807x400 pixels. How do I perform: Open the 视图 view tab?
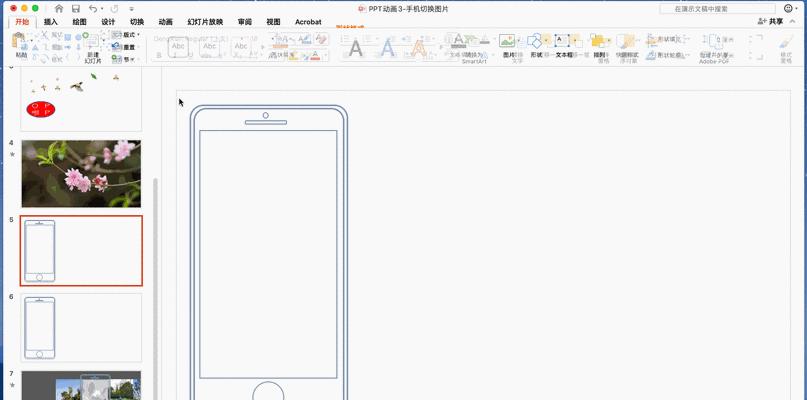273,22
